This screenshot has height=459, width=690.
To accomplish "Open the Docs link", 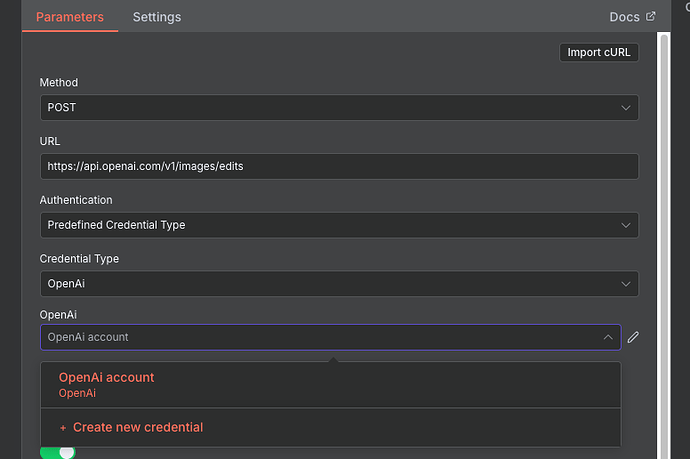I will click(x=624, y=17).
